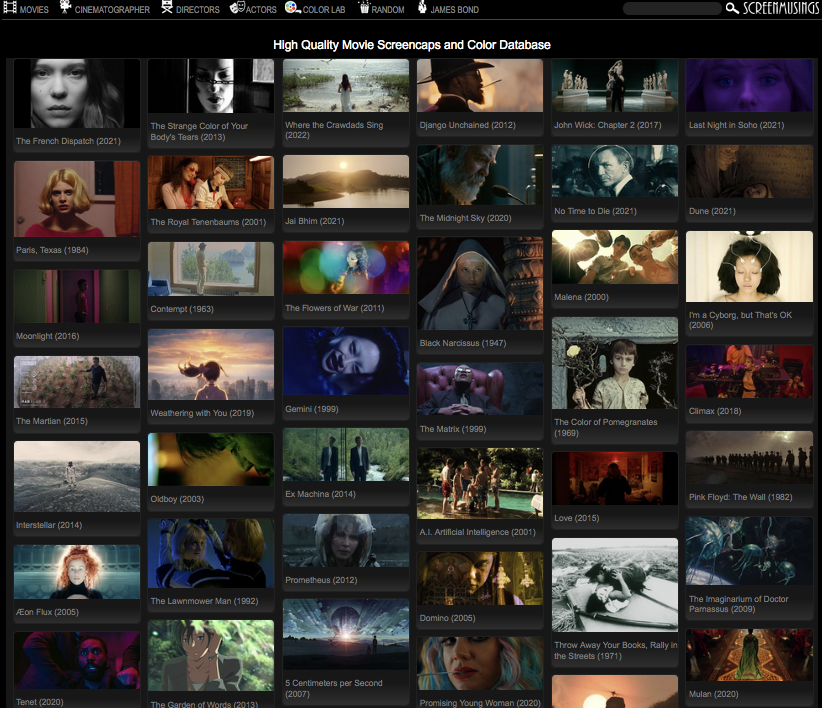
Task: Open the Prometheus (2012) link
Action: coord(321,580)
